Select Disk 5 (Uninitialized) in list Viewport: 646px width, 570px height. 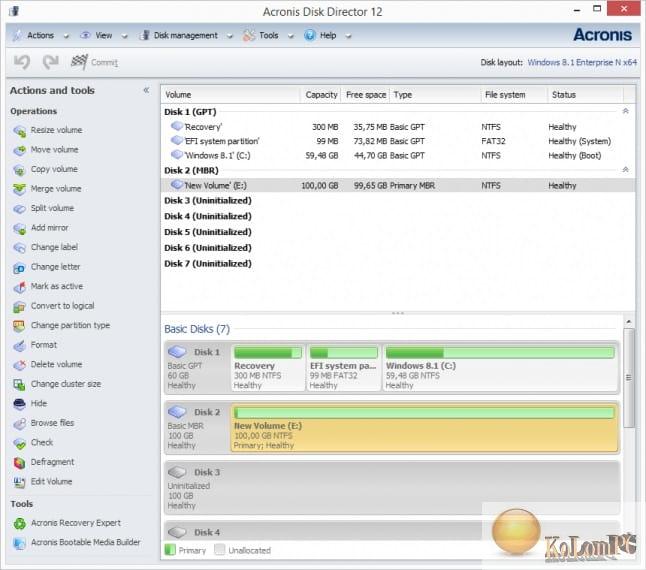[x=208, y=232]
